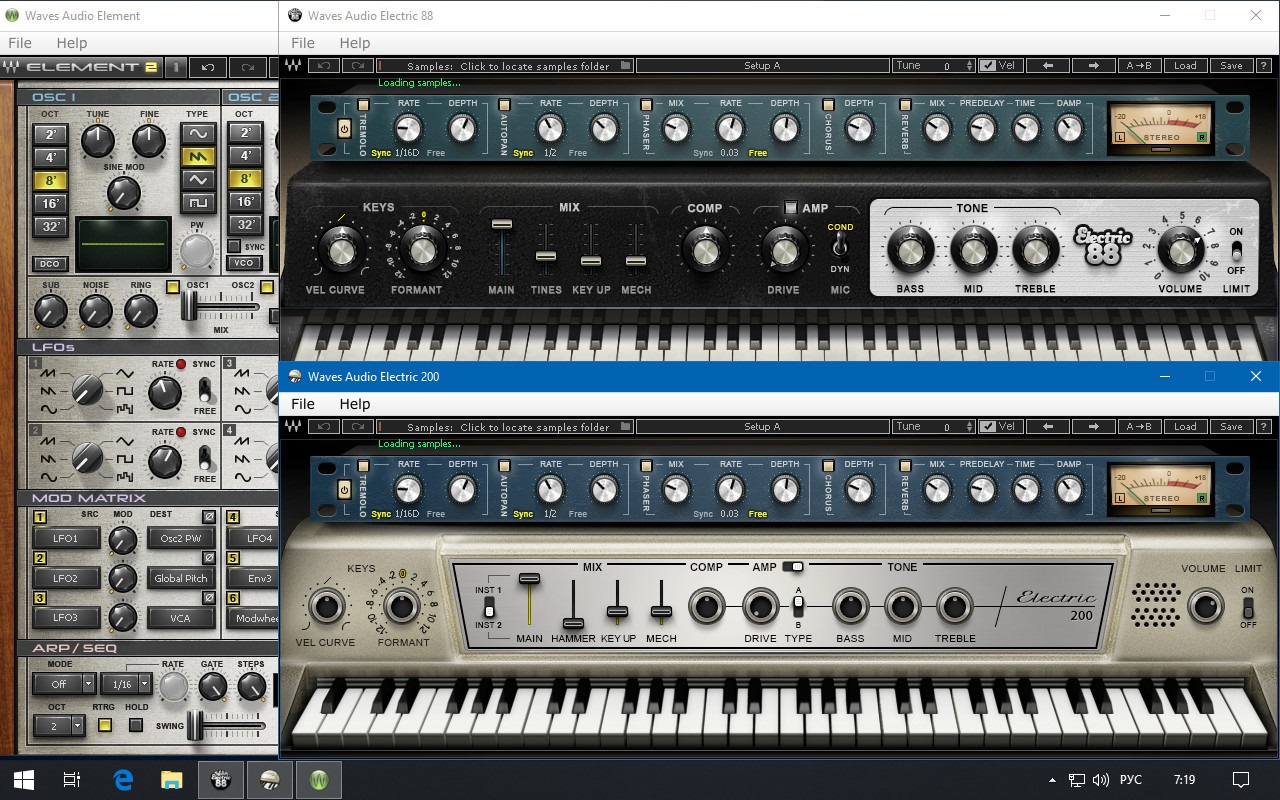This screenshot has height=800, width=1280.
Task: Click the effects rack power button in Electric 88
Action: (x=344, y=129)
